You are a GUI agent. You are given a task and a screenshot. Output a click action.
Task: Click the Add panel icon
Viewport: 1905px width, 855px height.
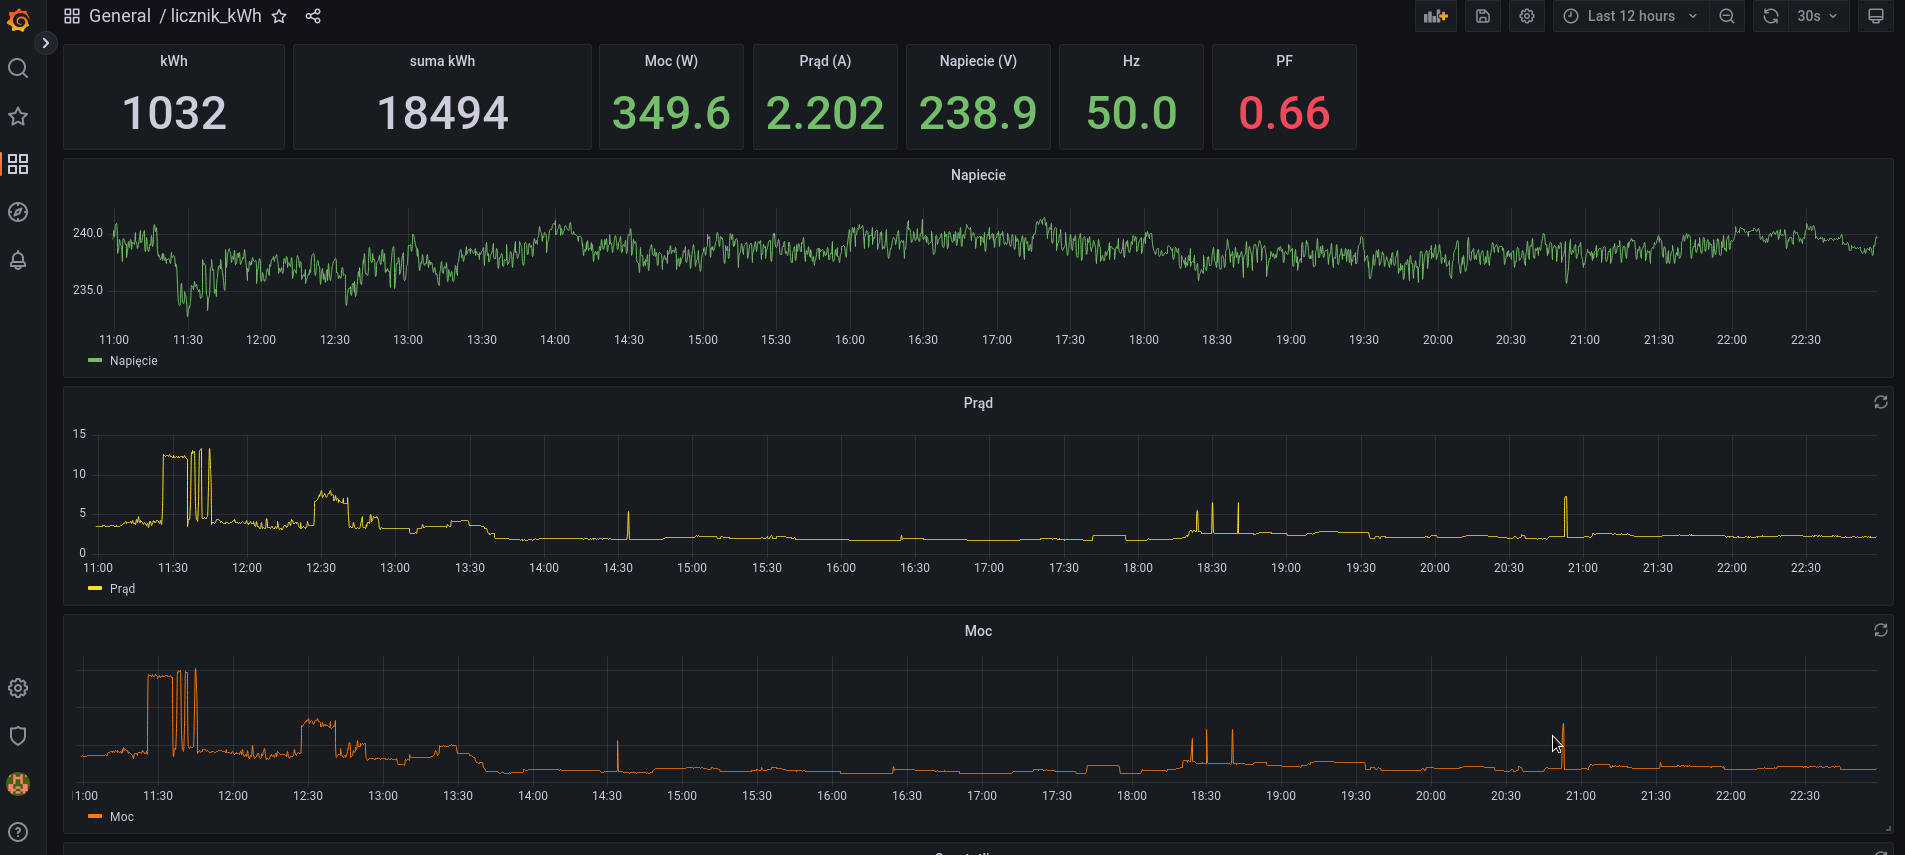[1435, 16]
